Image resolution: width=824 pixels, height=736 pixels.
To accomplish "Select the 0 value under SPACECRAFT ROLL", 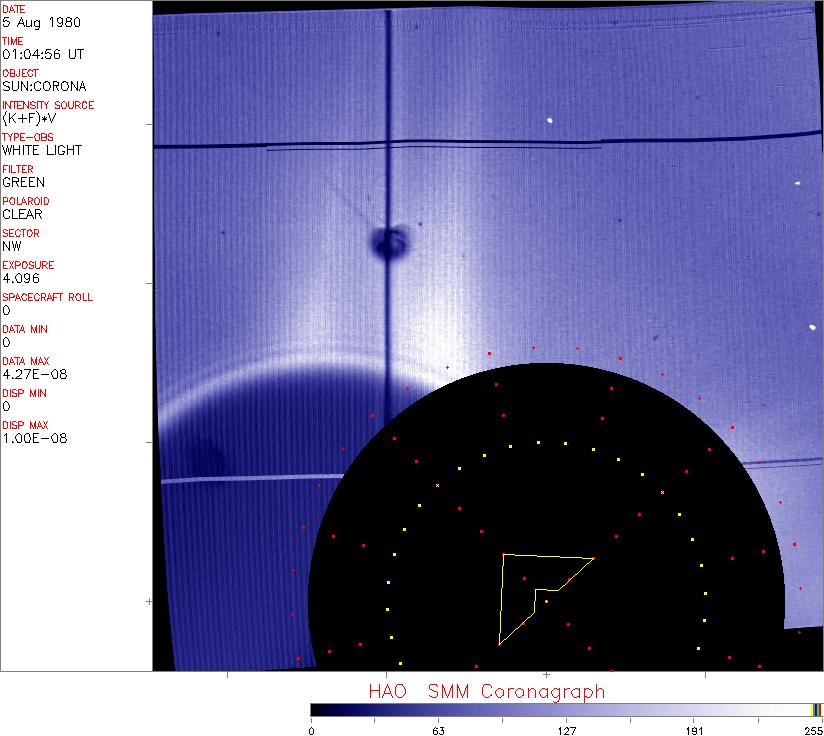I will (x=6, y=310).
